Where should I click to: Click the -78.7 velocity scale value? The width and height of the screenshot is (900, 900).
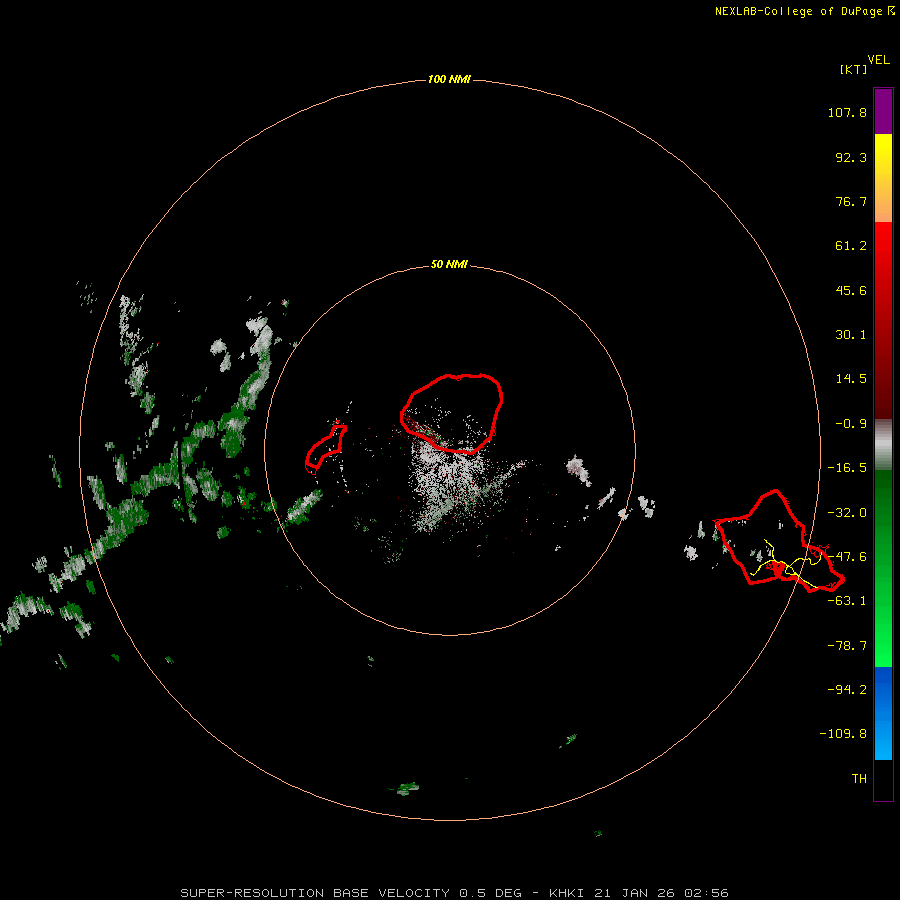[x=847, y=646]
